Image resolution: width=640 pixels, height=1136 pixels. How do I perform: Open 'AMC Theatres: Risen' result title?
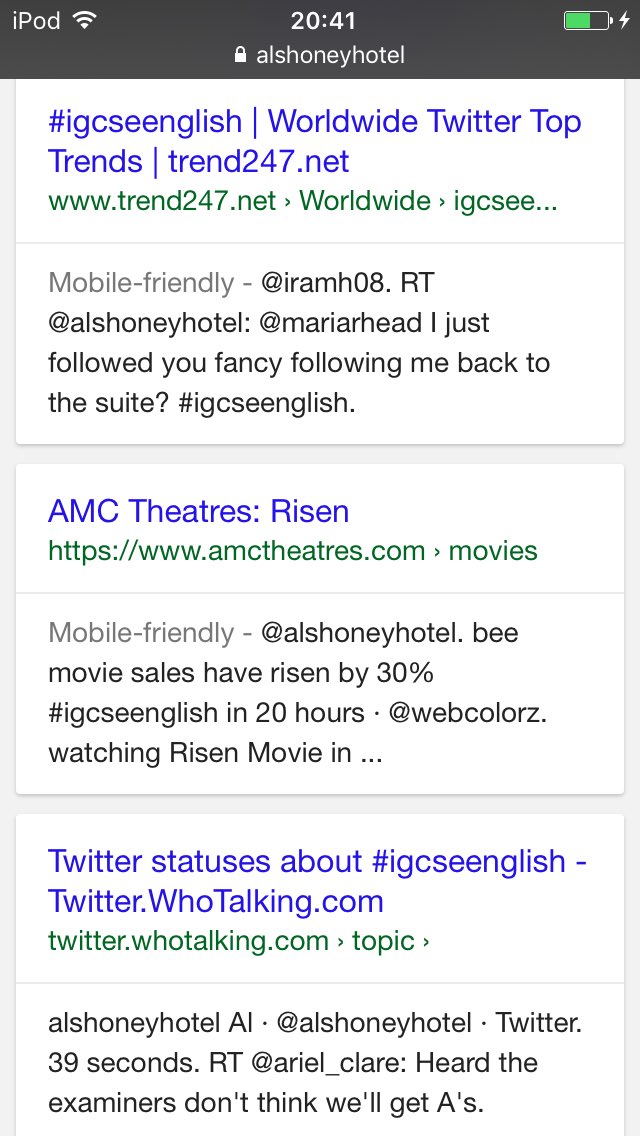(199, 511)
